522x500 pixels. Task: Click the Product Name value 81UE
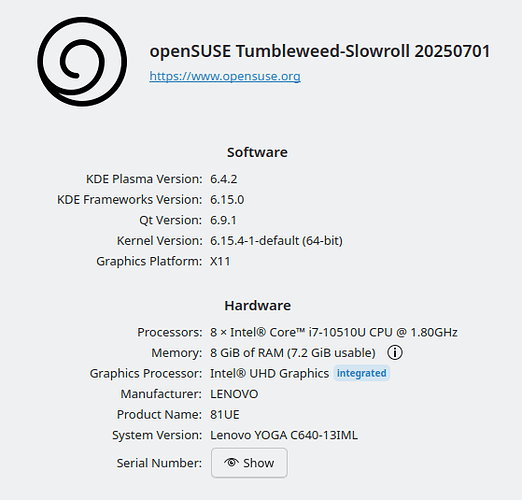pyautogui.click(x=225, y=415)
